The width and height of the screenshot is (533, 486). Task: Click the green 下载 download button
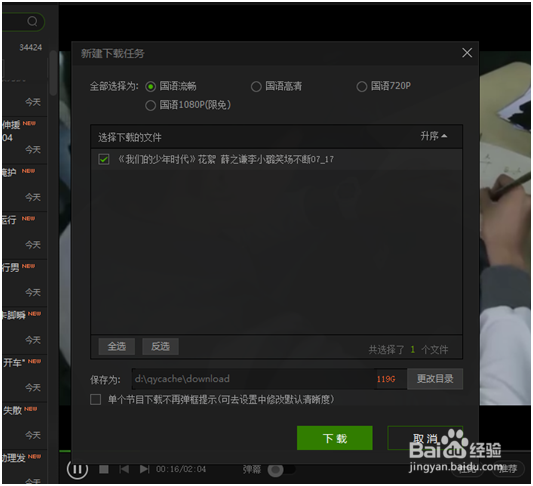[334, 438]
